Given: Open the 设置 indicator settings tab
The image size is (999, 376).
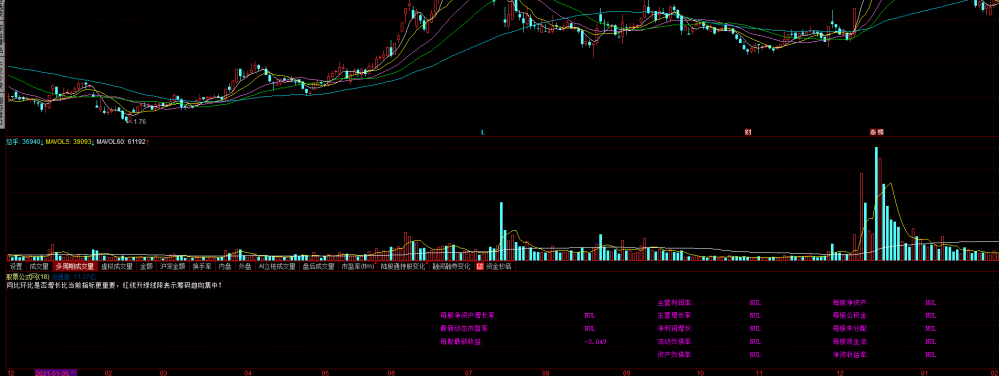Looking at the screenshot, I should (16, 266).
